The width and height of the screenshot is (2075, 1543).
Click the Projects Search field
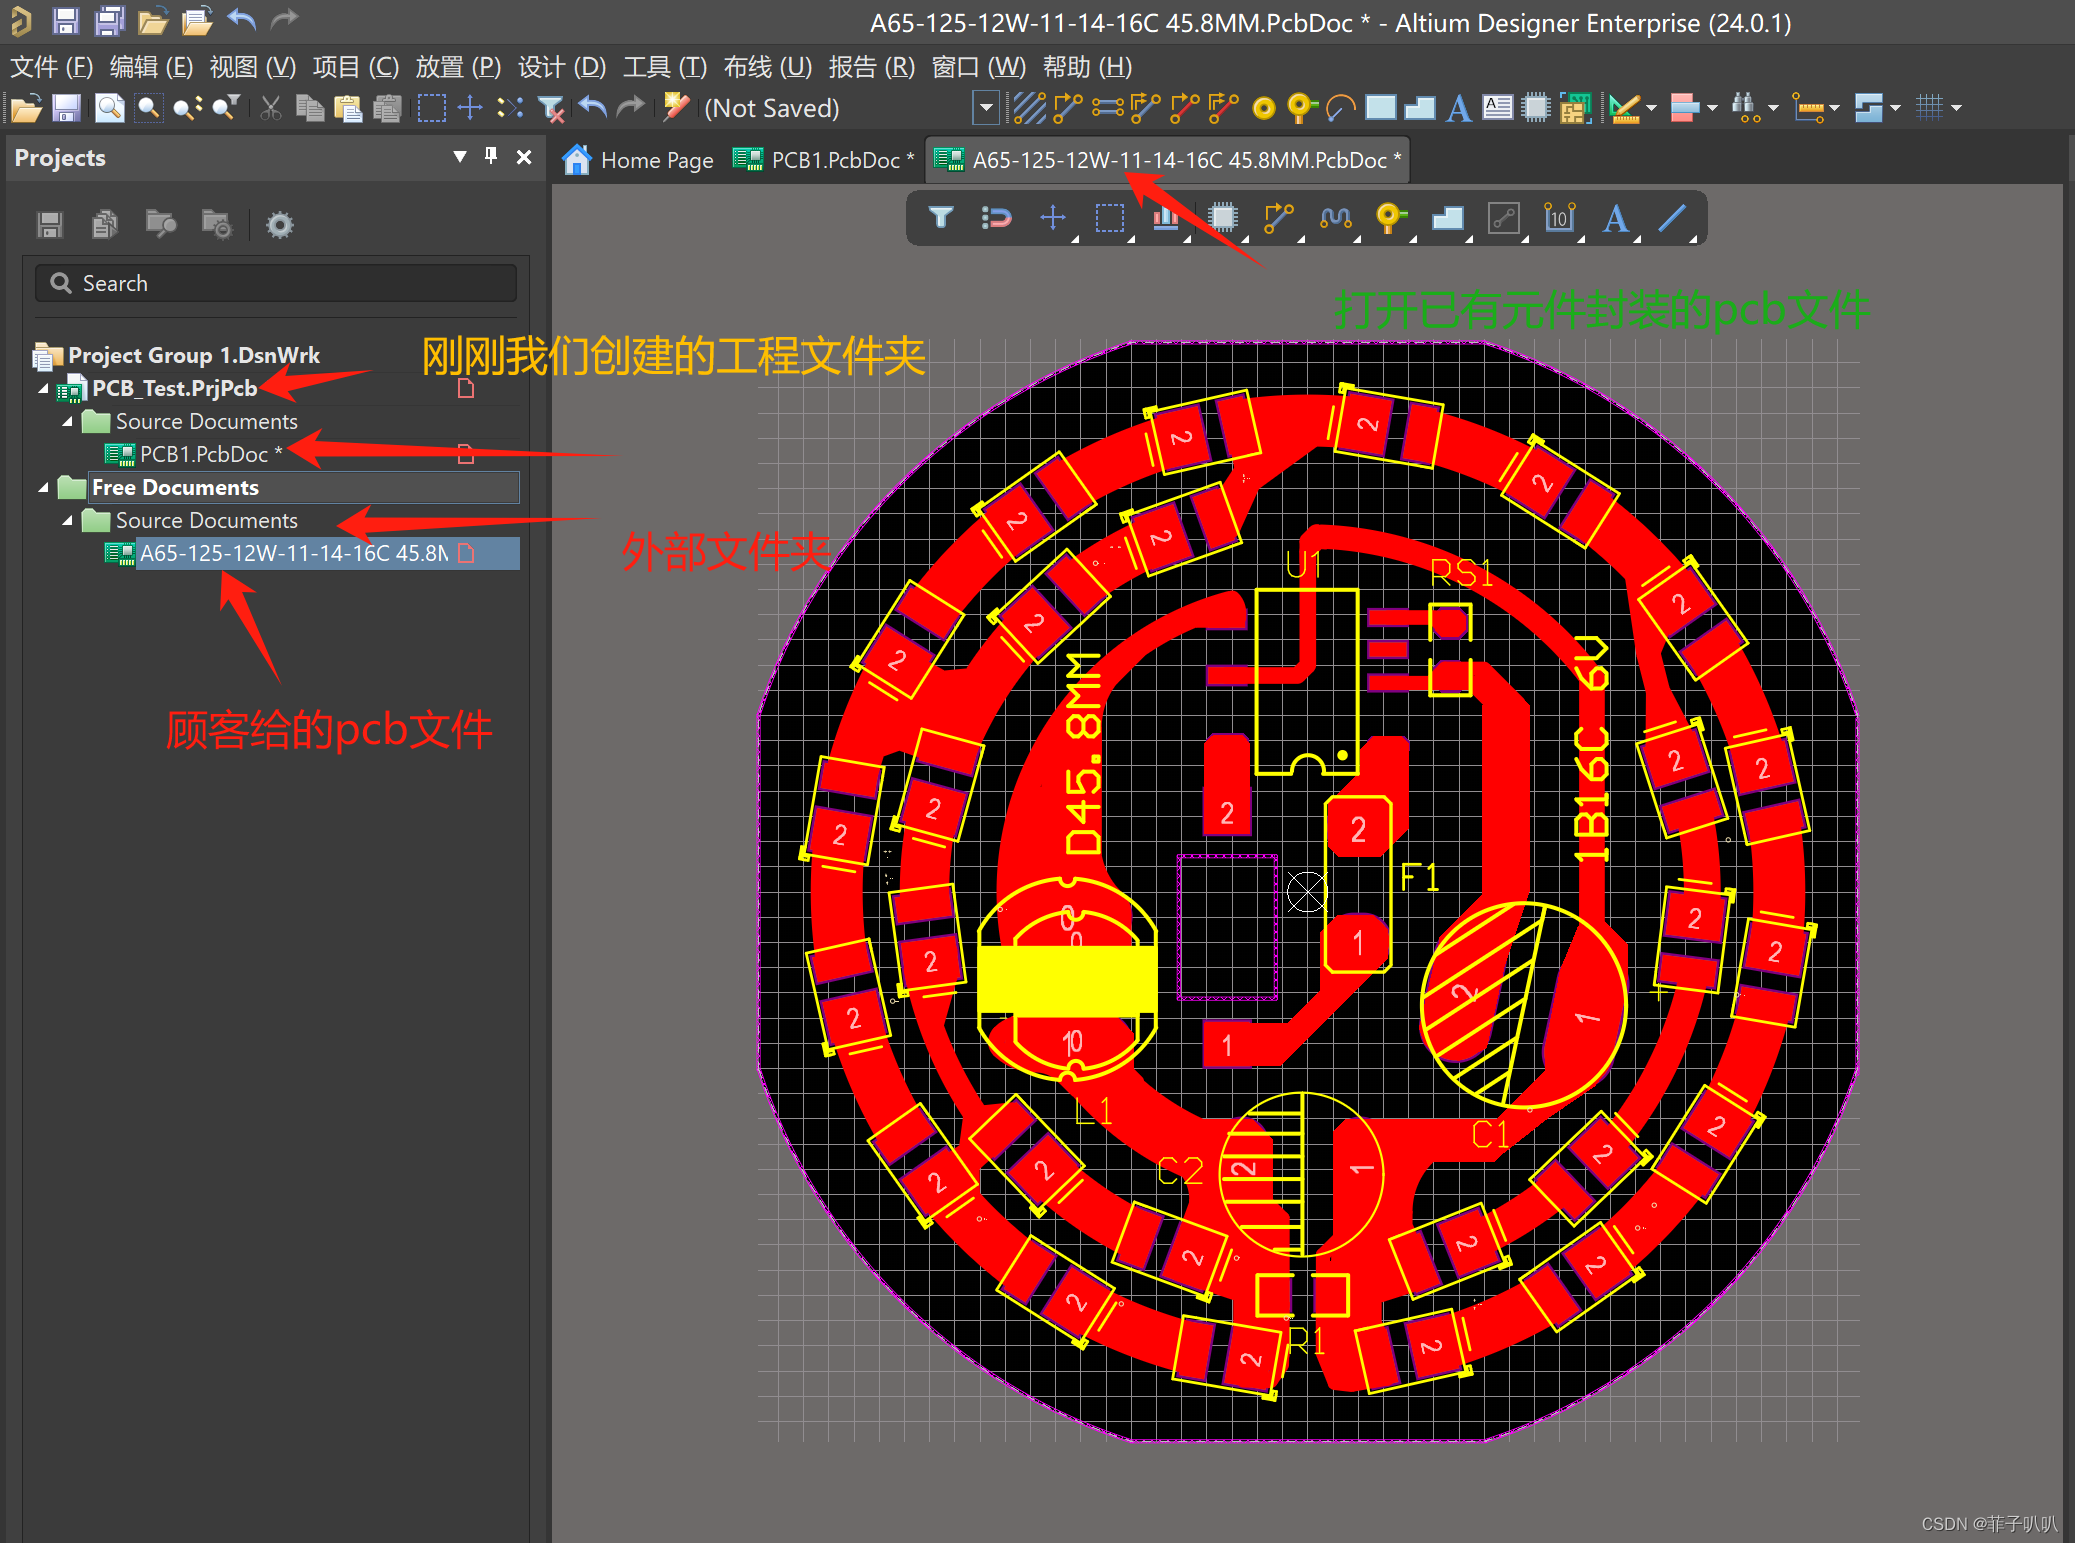(x=276, y=283)
